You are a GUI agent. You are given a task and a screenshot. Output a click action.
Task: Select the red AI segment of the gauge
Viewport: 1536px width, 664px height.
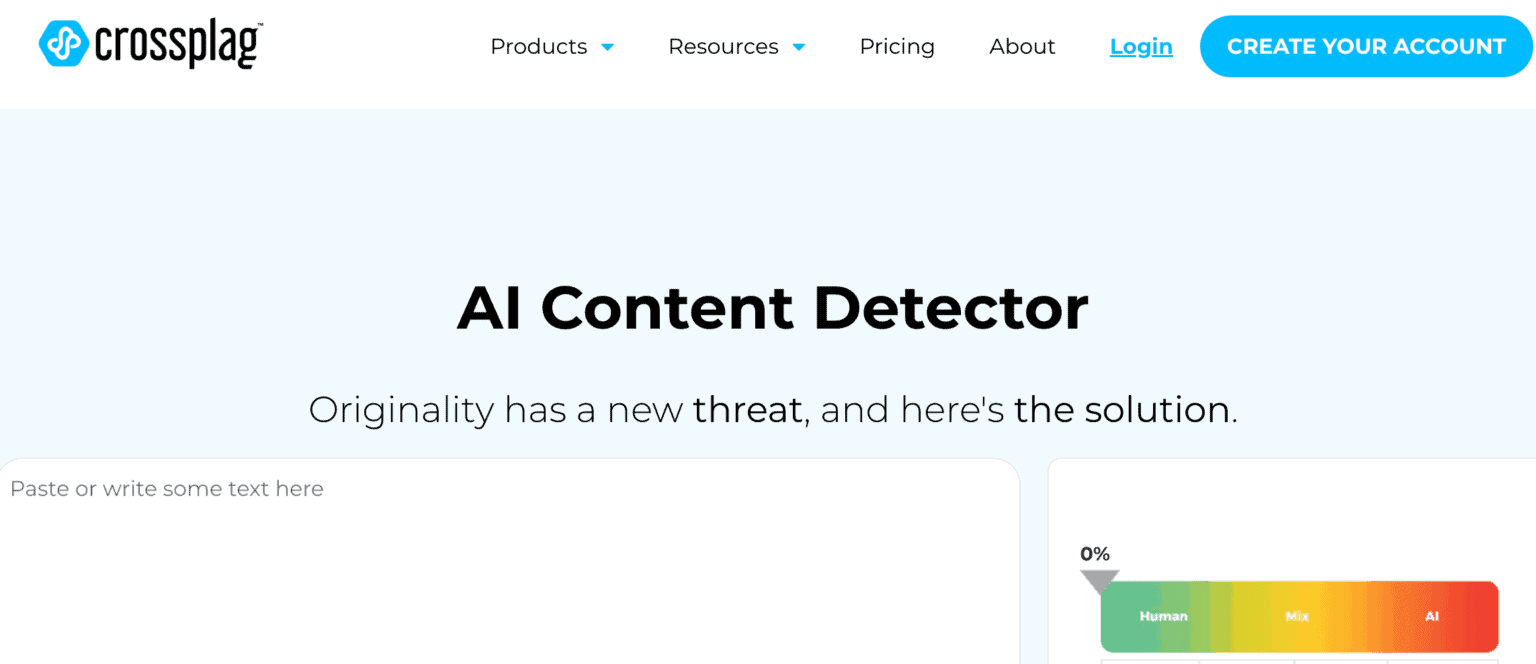1432,616
